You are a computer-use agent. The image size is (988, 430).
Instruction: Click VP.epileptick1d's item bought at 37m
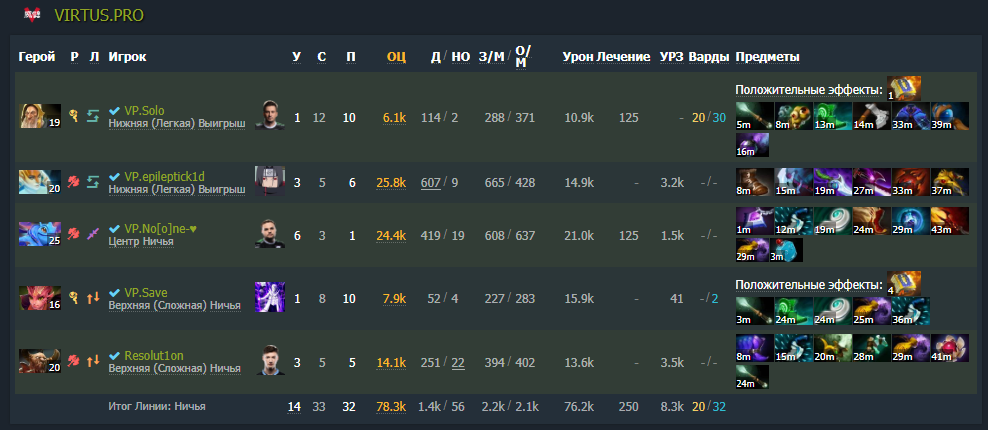(948, 182)
